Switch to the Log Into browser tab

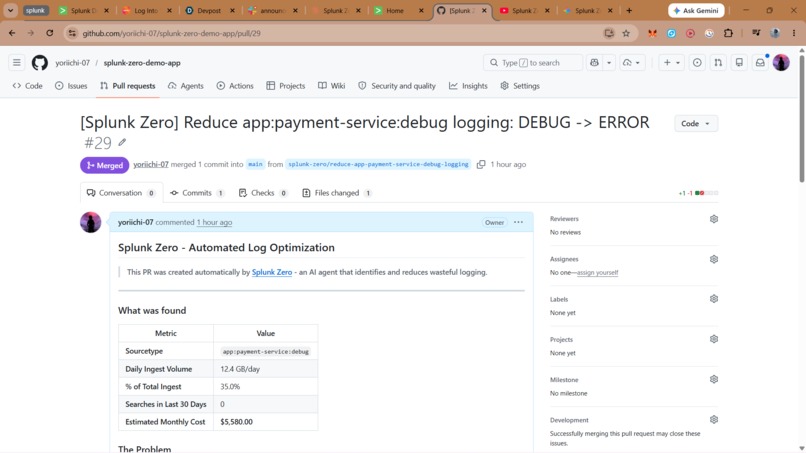click(145, 10)
